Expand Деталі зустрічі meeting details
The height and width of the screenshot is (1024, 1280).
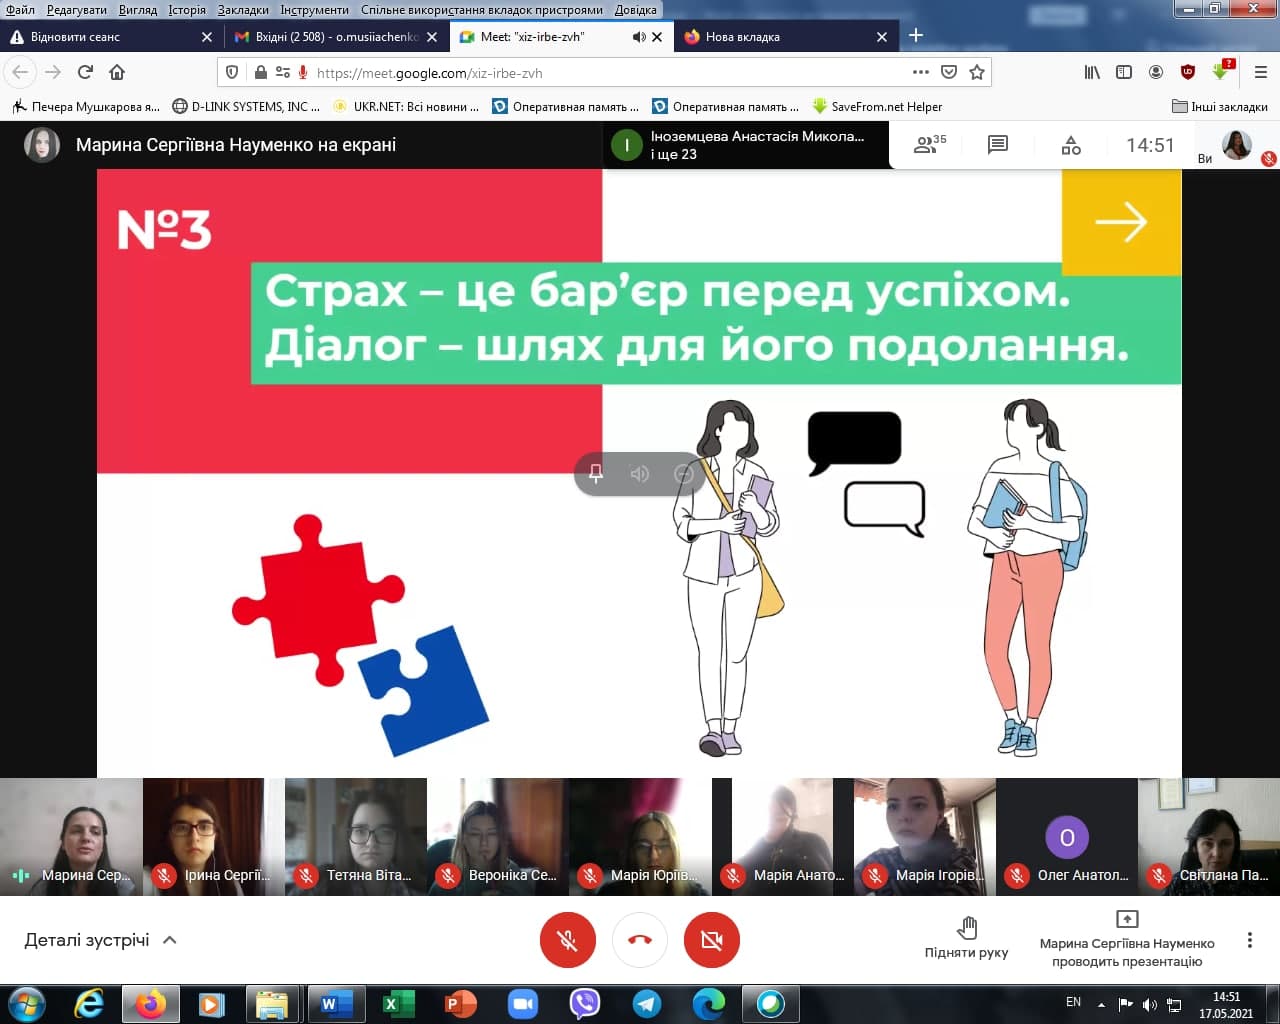[x=100, y=940]
